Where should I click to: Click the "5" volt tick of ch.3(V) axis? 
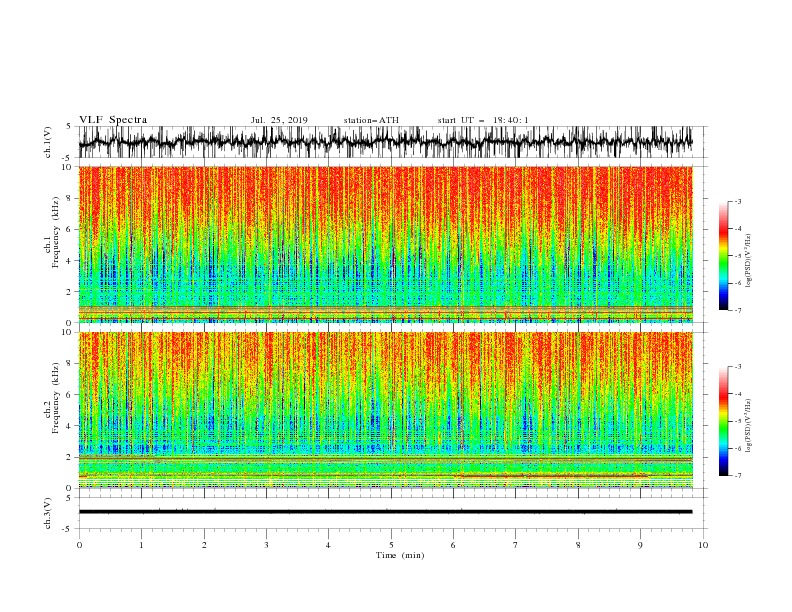click(x=69, y=498)
